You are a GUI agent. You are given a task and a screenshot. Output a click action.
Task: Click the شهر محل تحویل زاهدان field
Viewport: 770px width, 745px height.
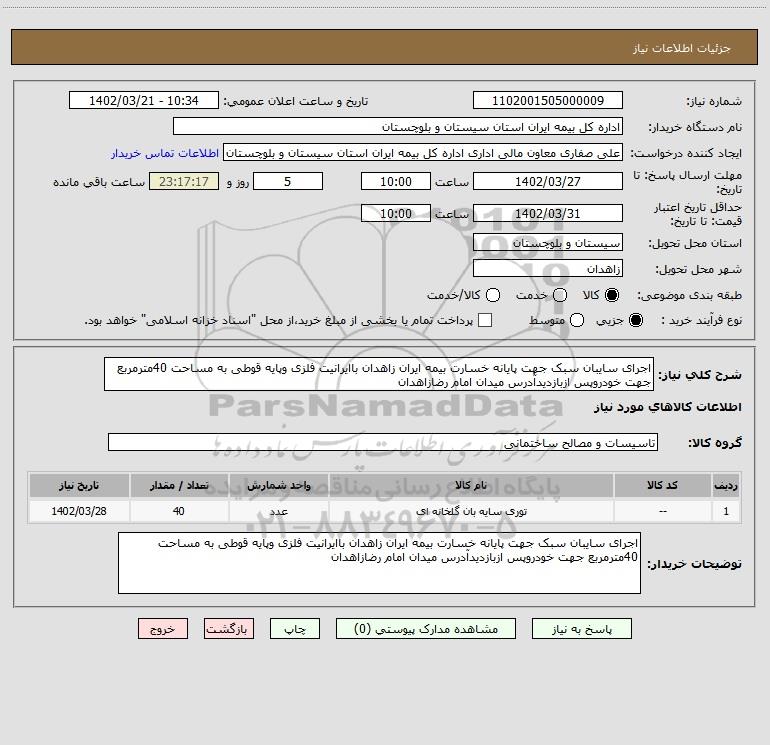[x=548, y=269]
